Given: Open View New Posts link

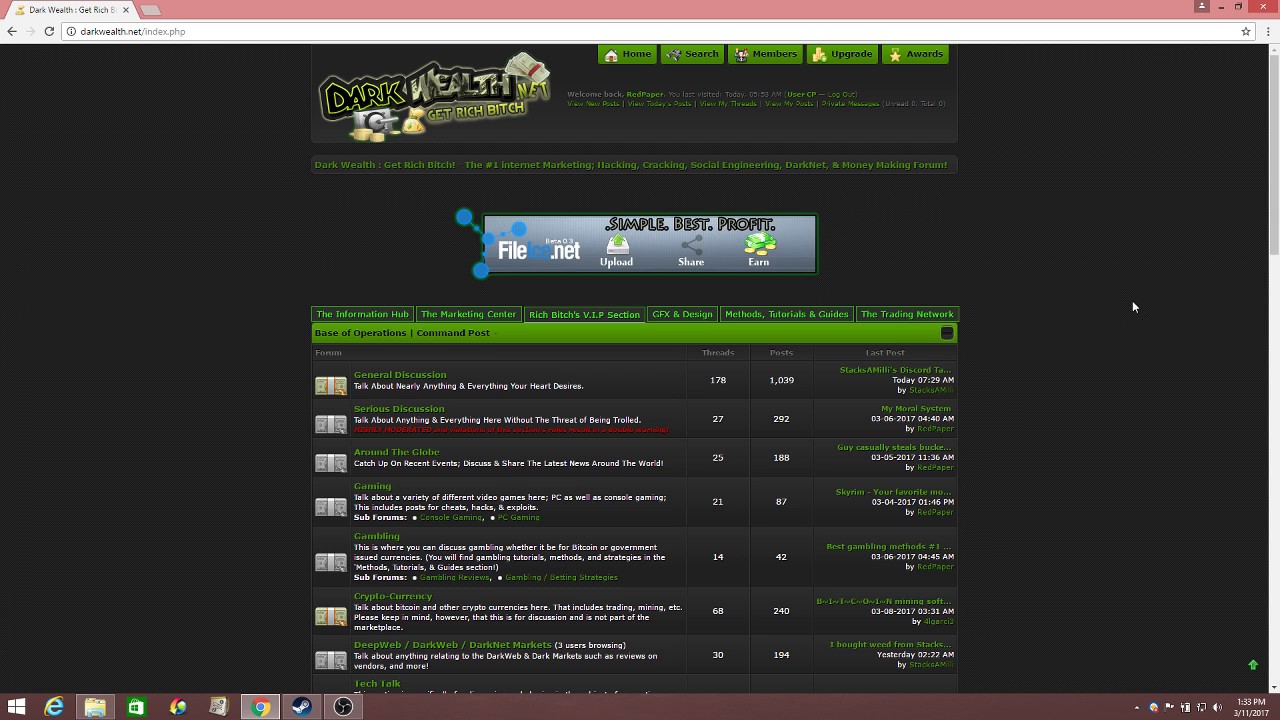Looking at the screenshot, I should pos(593,104).
